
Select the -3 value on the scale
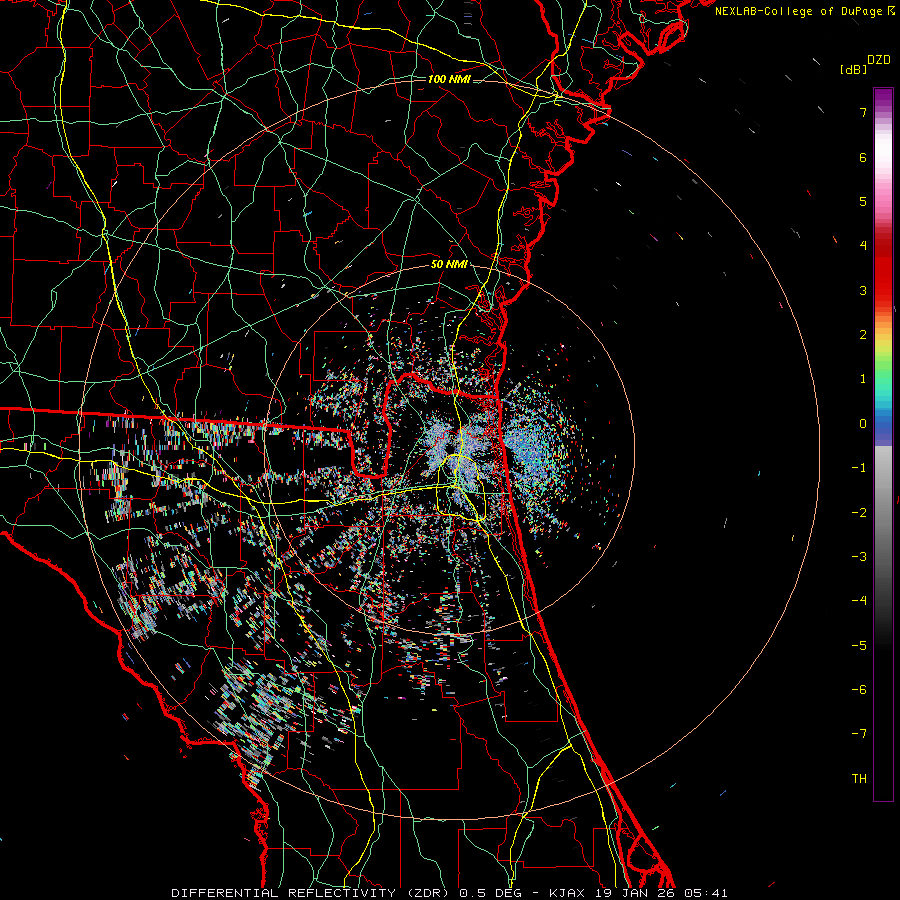point(859,557)
